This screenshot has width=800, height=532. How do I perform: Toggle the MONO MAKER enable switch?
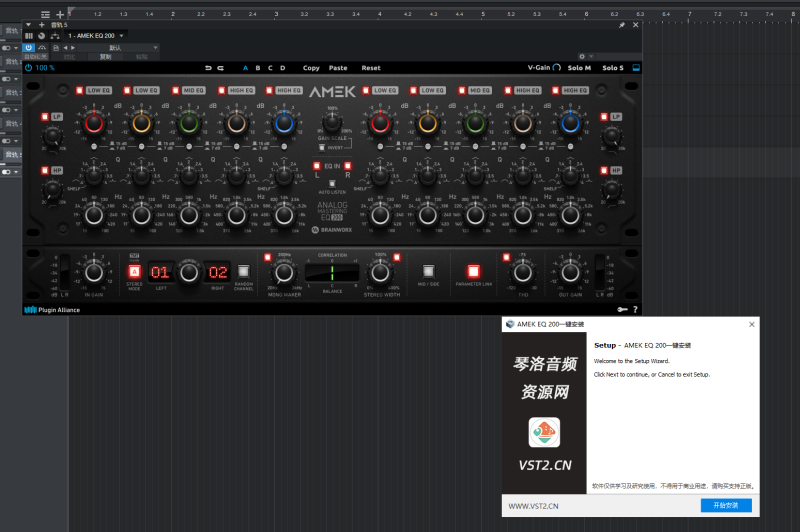(267, 257)
